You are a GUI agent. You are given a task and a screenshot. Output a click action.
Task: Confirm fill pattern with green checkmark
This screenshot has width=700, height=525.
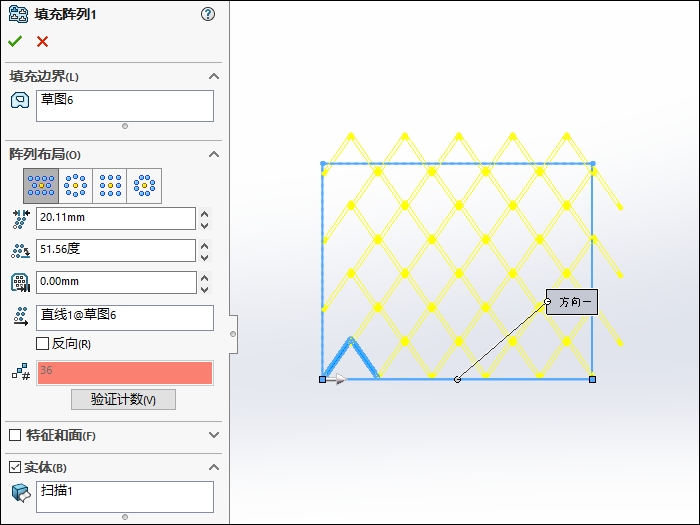tap(15, 42)
